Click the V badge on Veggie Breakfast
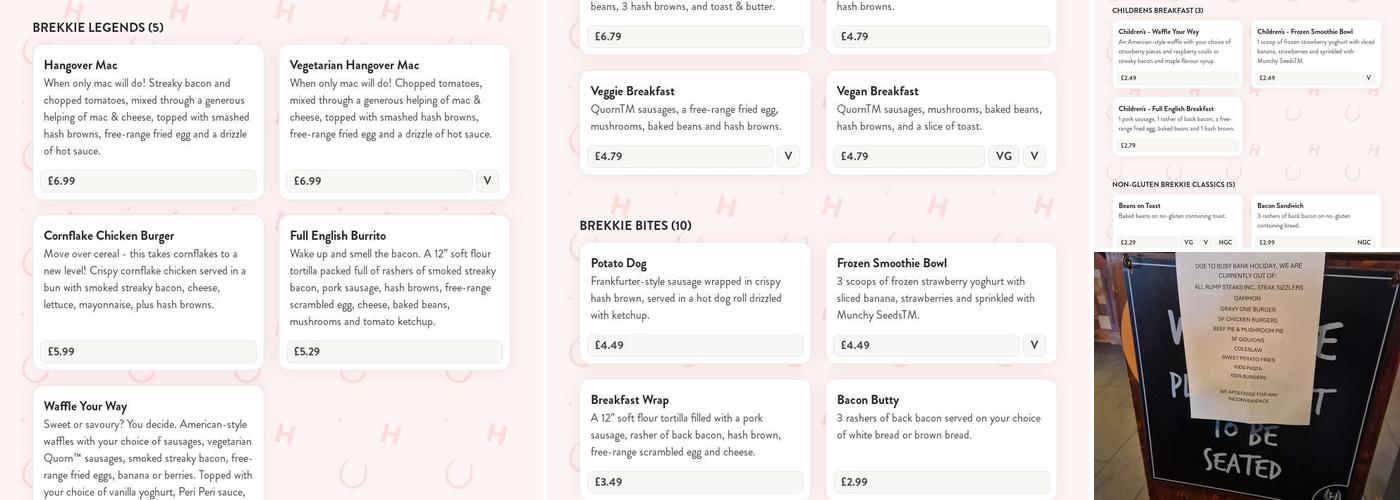This screenshot has width=1400, height=500. tap(788, 156)
